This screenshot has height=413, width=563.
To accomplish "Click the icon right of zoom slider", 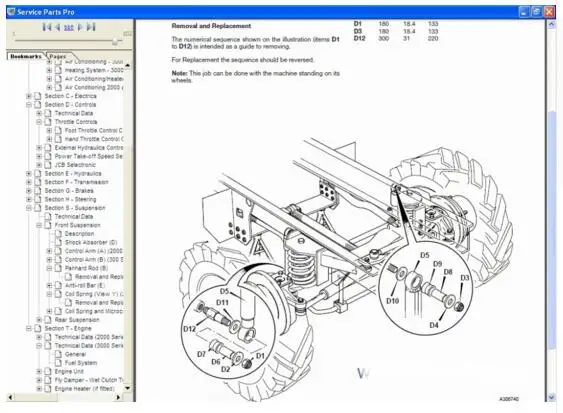I will [127, 34].
